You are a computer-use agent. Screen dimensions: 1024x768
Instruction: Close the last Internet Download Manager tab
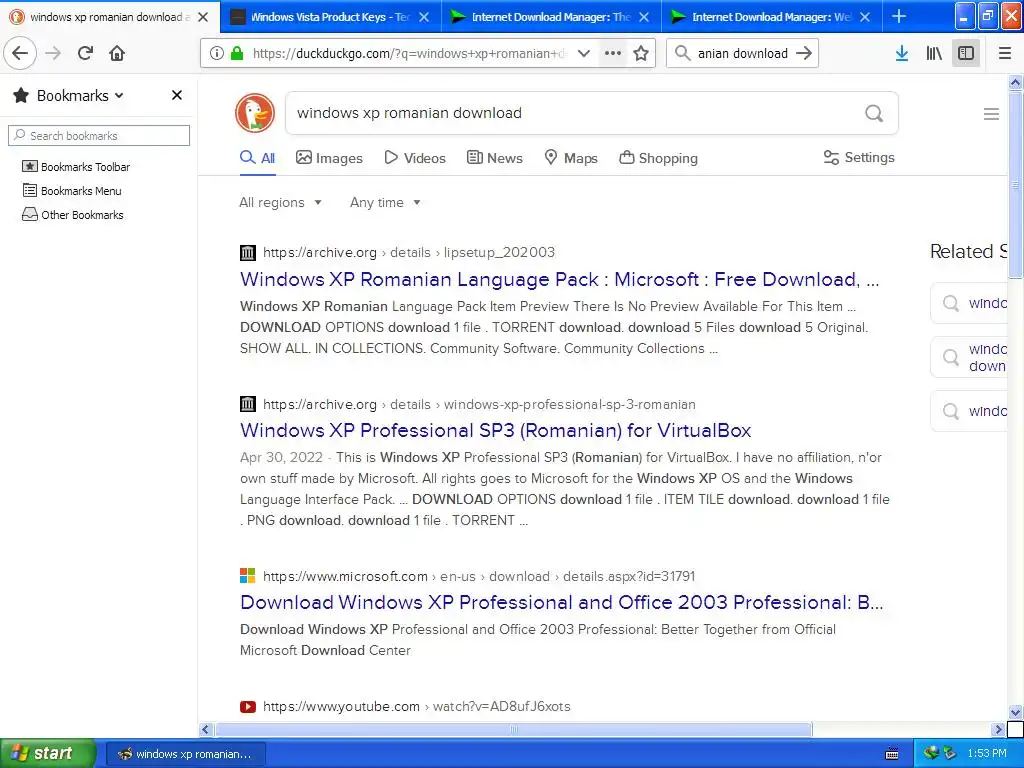pyautogui.click(x=865, y=17)
